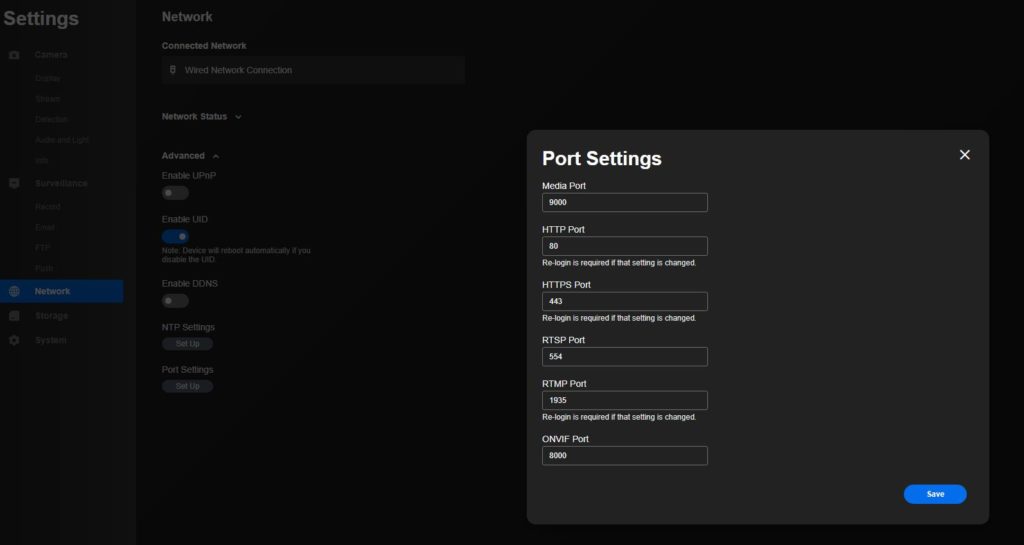This screenshot has width=1024, height=545.
Task: Disable the Enable UID switch
Action: [x=176, y=237]
